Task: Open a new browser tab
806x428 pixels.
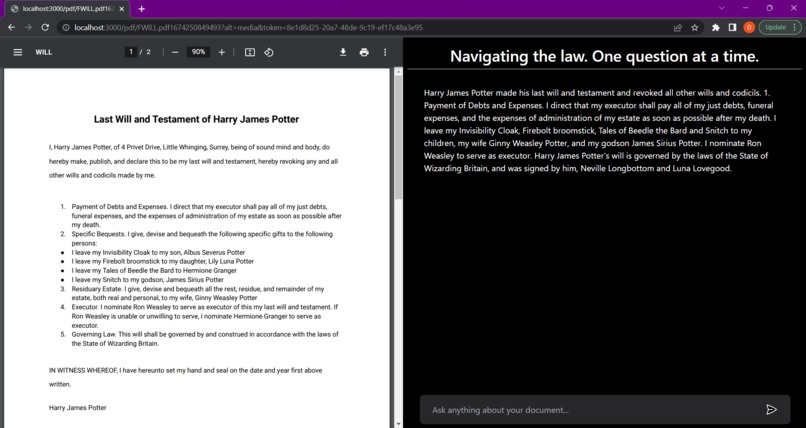Action: click(141, 9)
